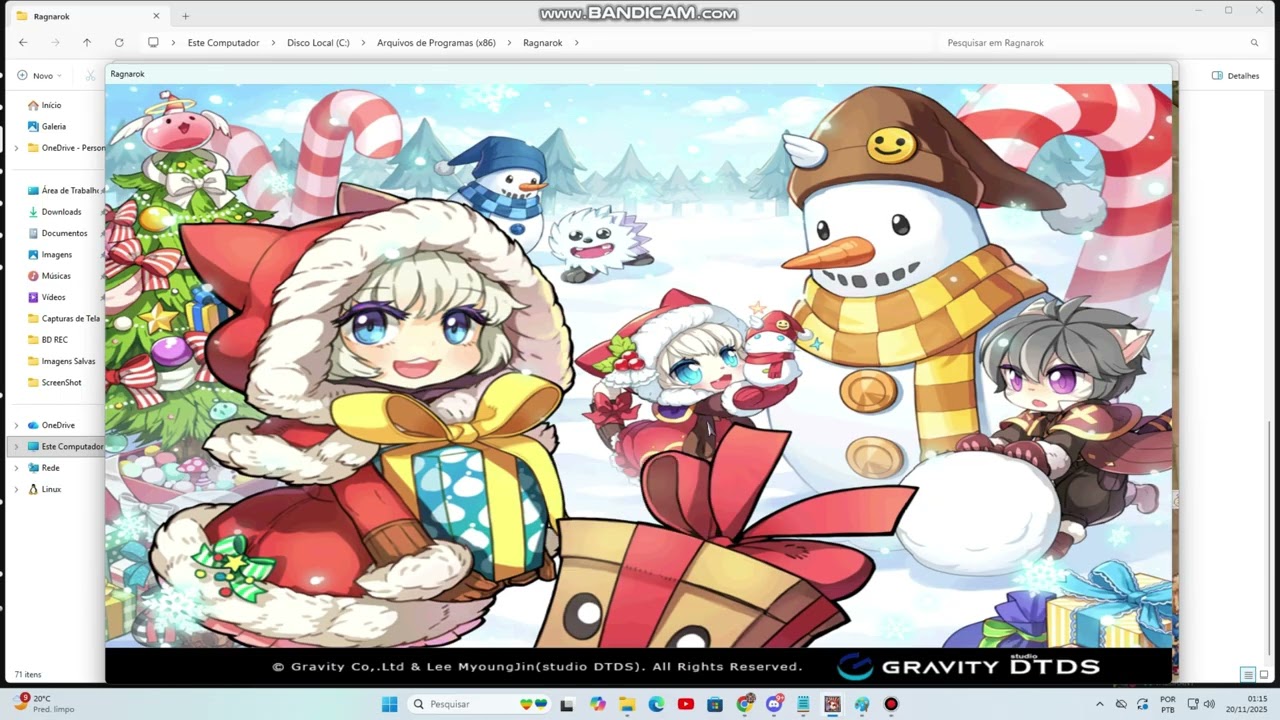Image resolution: width=1280 pixels, height=720 pixels.
Task: Select the Ragnarok tab in File Explorer
Action: (x=88, y=16)
